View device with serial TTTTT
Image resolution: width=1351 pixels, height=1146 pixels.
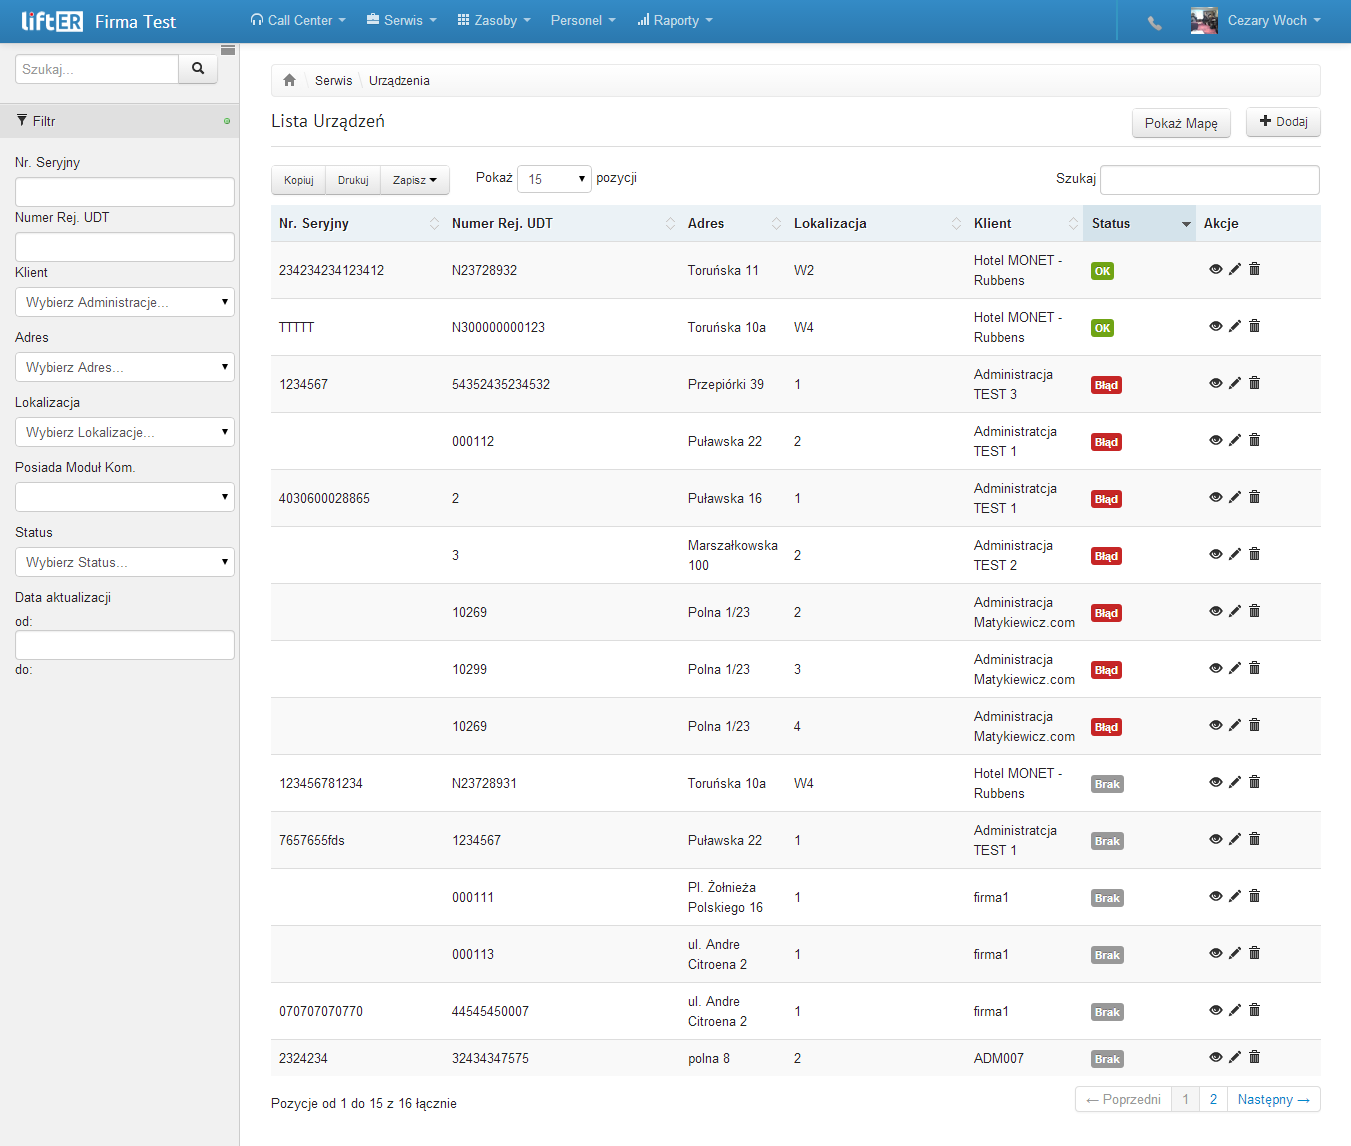(x=1216, y=326)
